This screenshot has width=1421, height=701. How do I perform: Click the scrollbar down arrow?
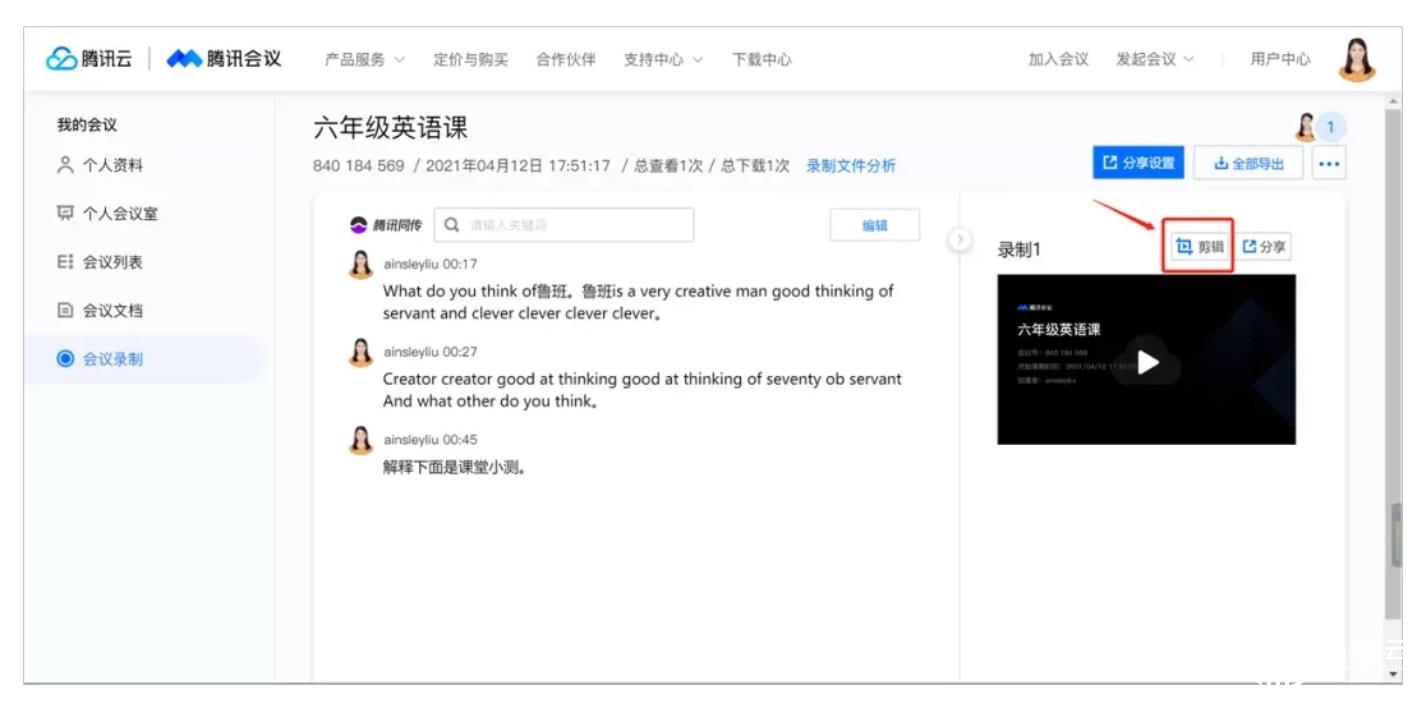coord(1395,674)
